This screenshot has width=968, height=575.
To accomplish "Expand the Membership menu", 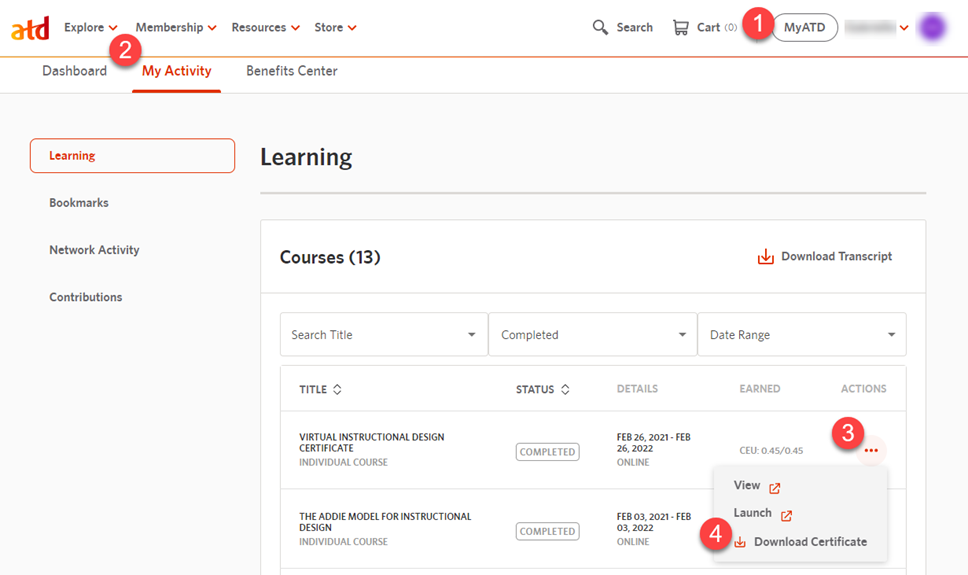I will pyautogui.click(x=175, y=27).
